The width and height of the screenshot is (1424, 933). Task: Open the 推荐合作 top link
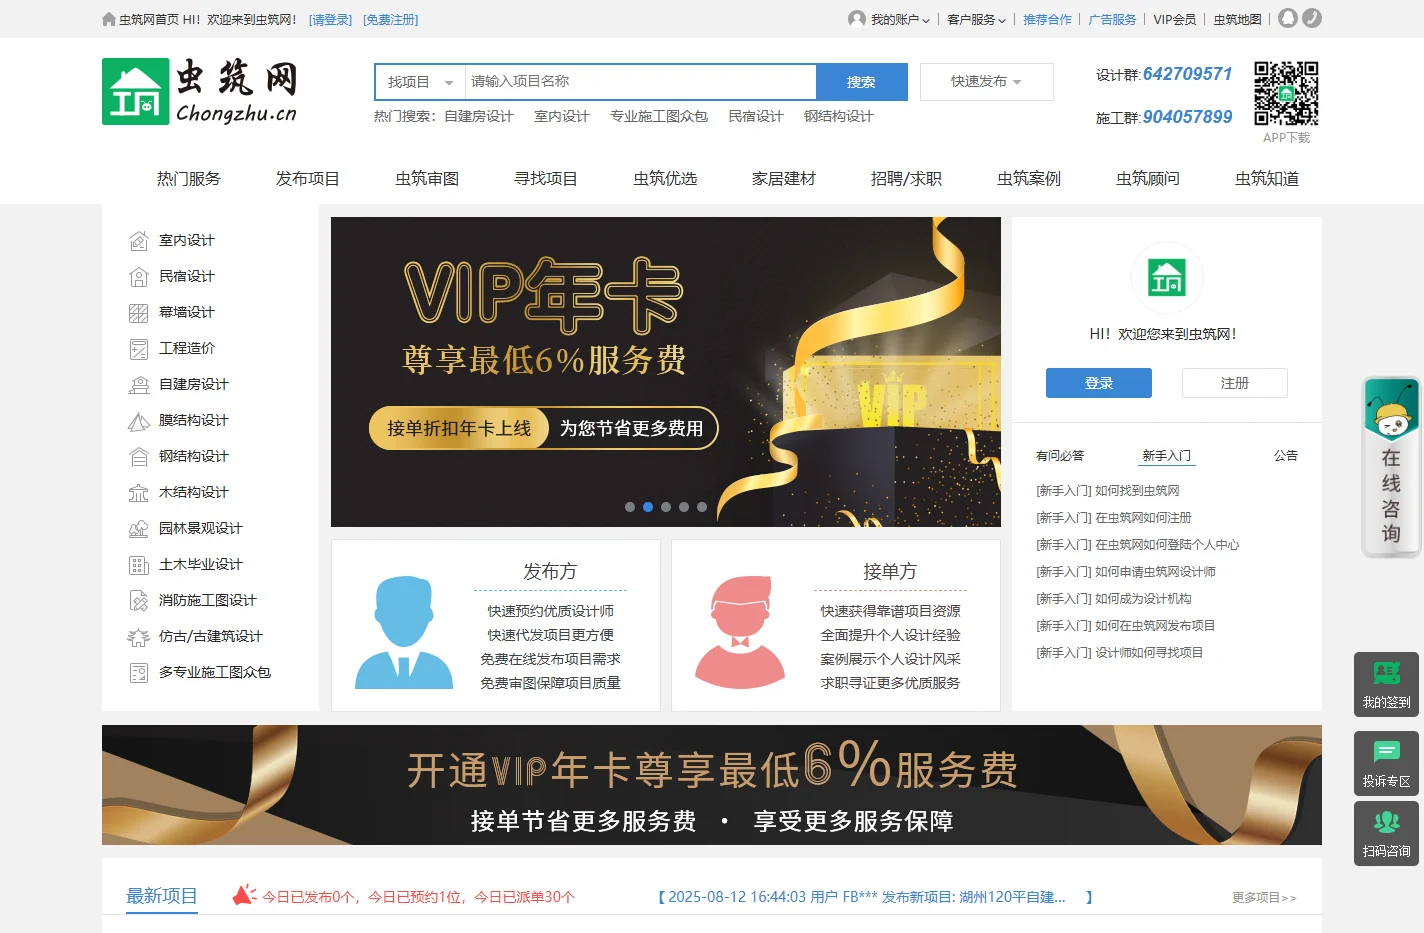[x=1047, y=19]
